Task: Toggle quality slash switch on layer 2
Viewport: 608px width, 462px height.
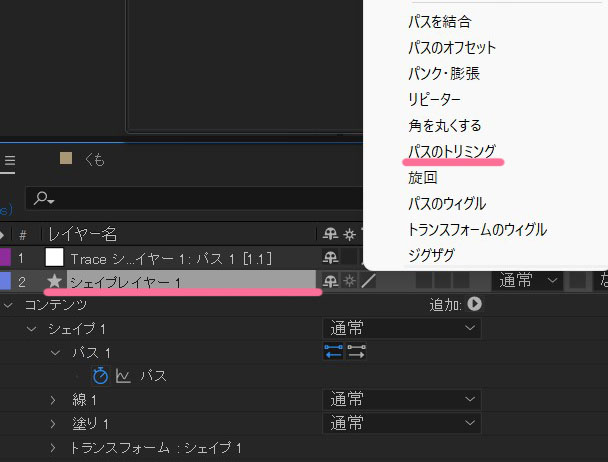Action: point(368,281)
